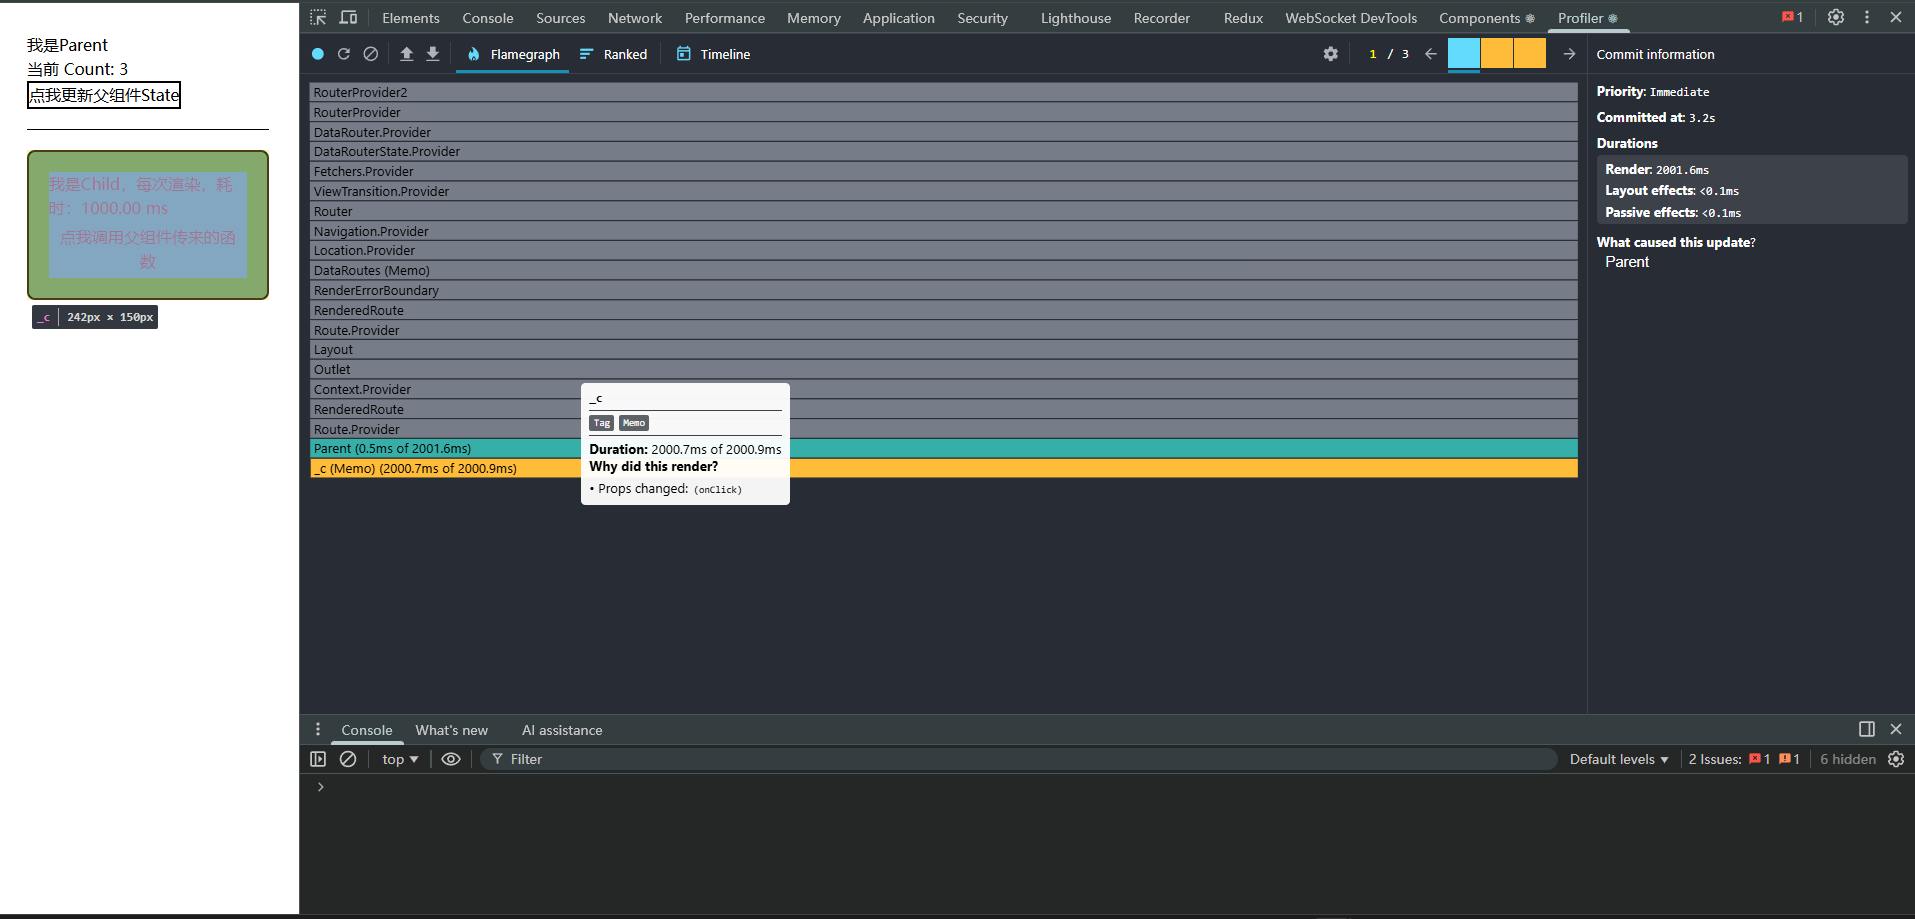Switch to the Ranked tab

point(614,54)
